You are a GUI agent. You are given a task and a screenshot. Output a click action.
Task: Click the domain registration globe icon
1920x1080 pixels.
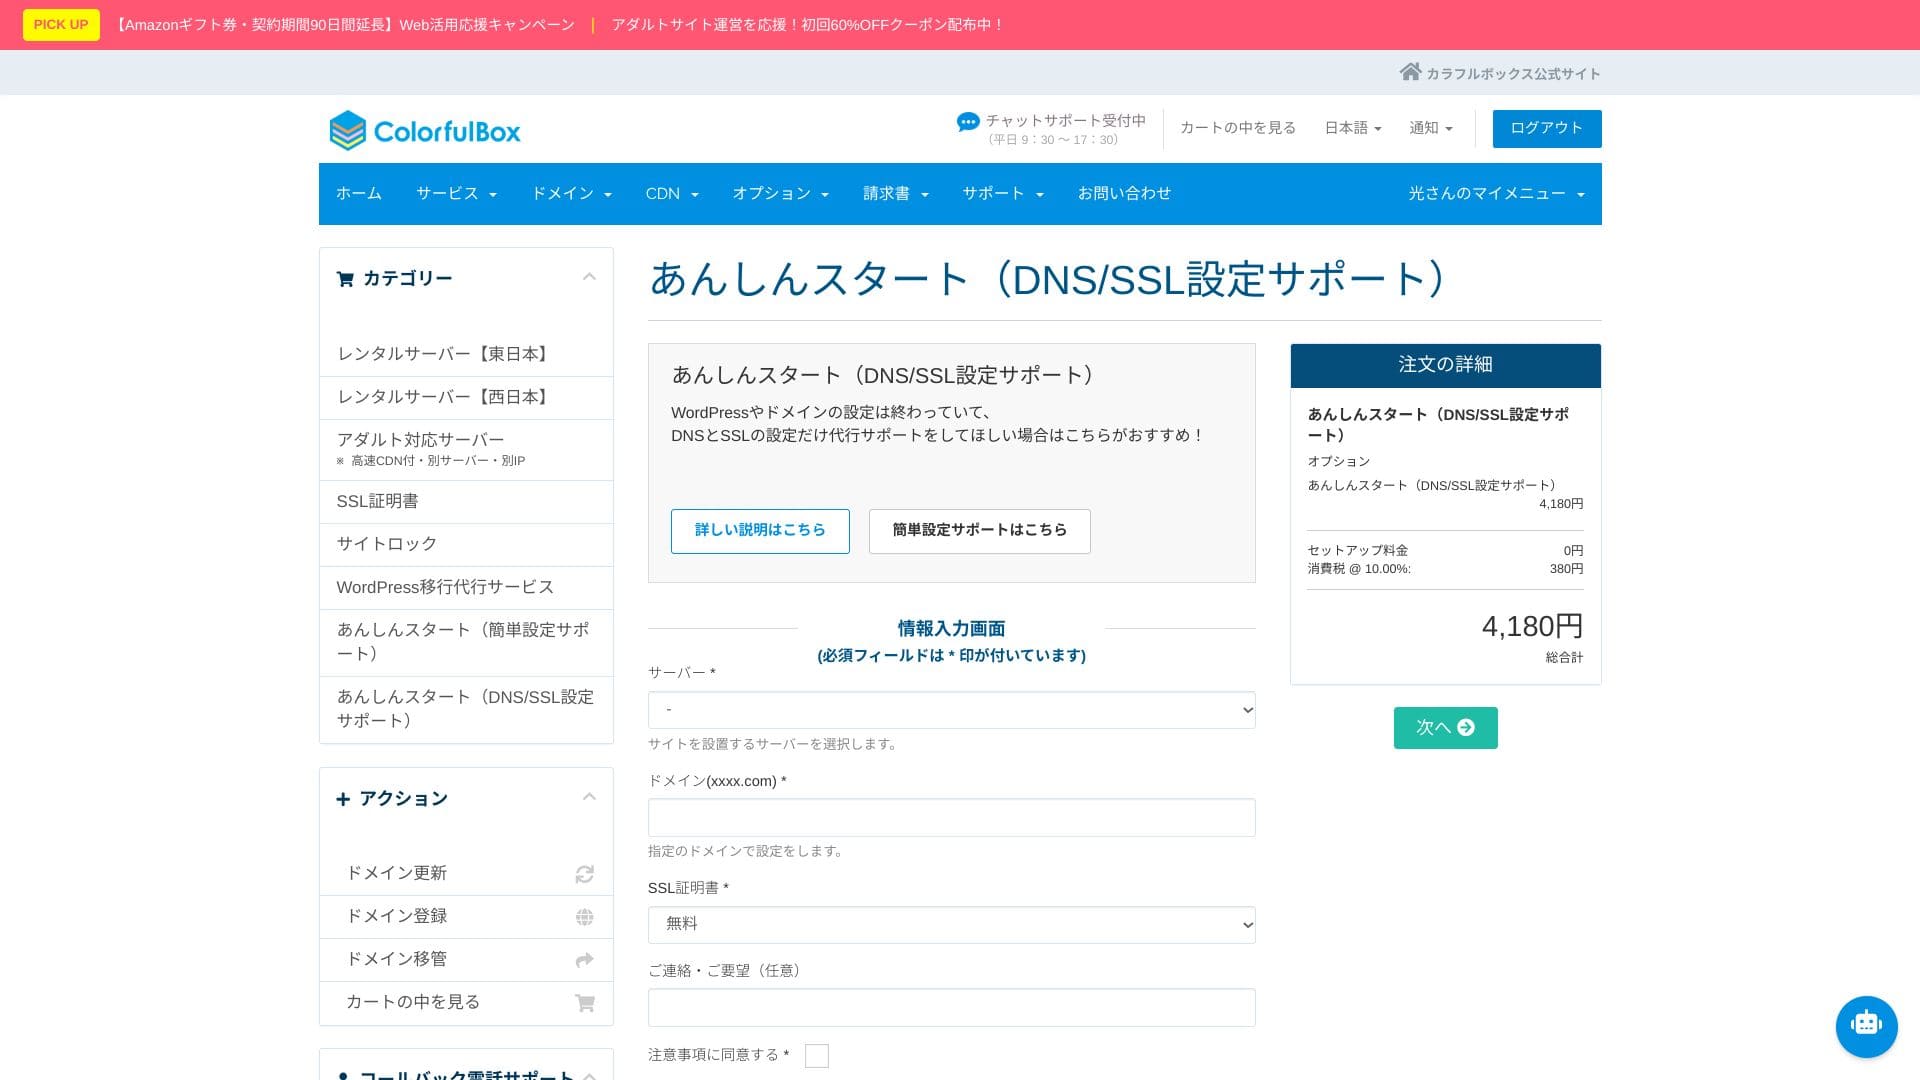coord(584,917)
